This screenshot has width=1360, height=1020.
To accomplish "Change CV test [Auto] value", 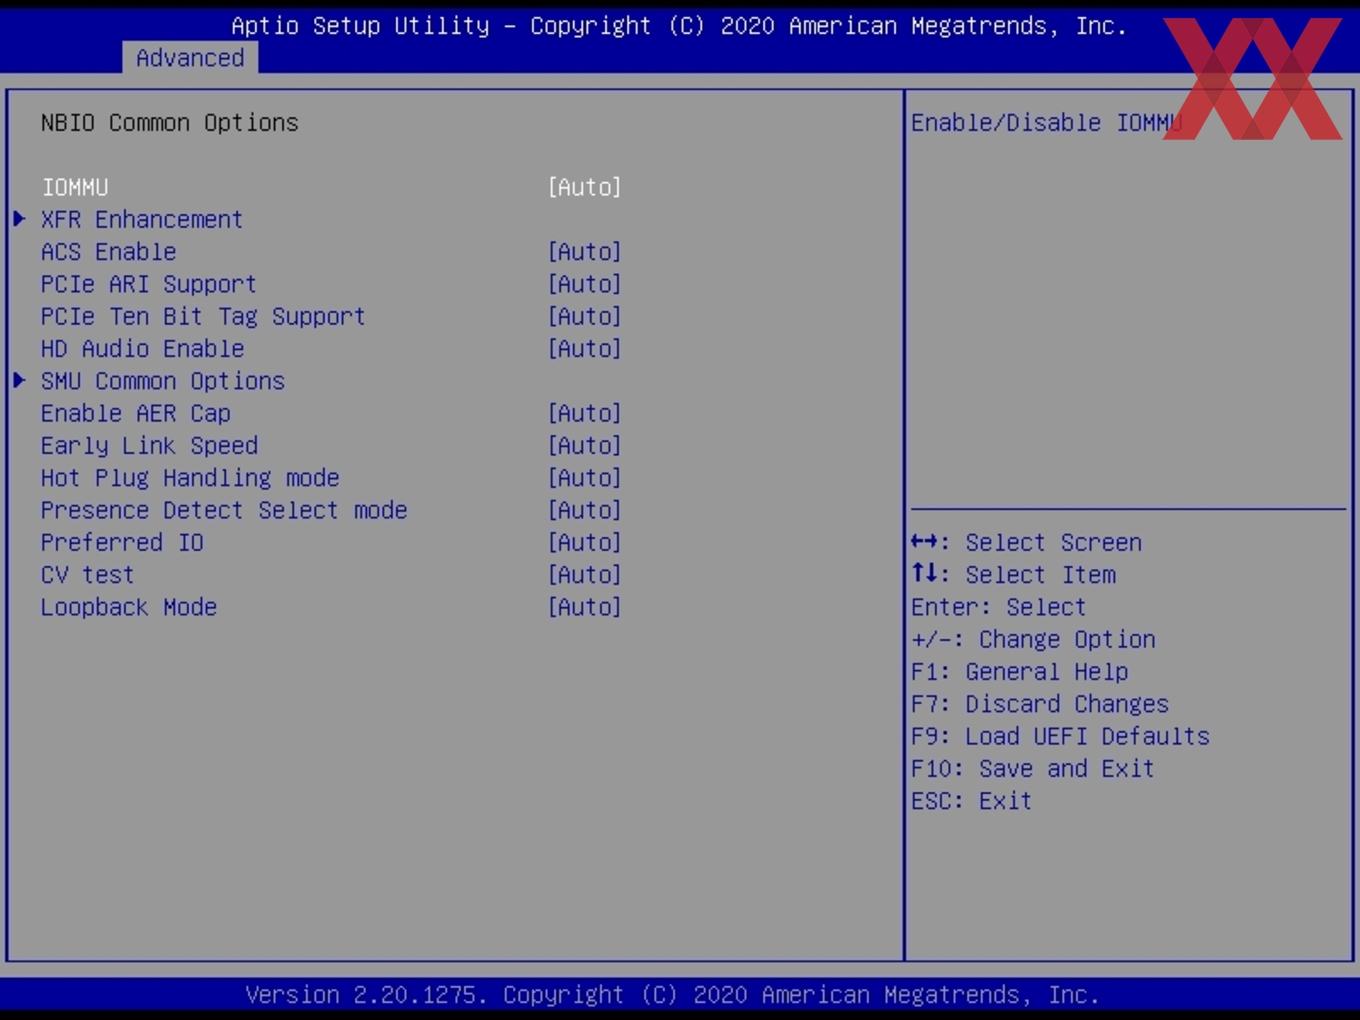I will coord(585,575).
